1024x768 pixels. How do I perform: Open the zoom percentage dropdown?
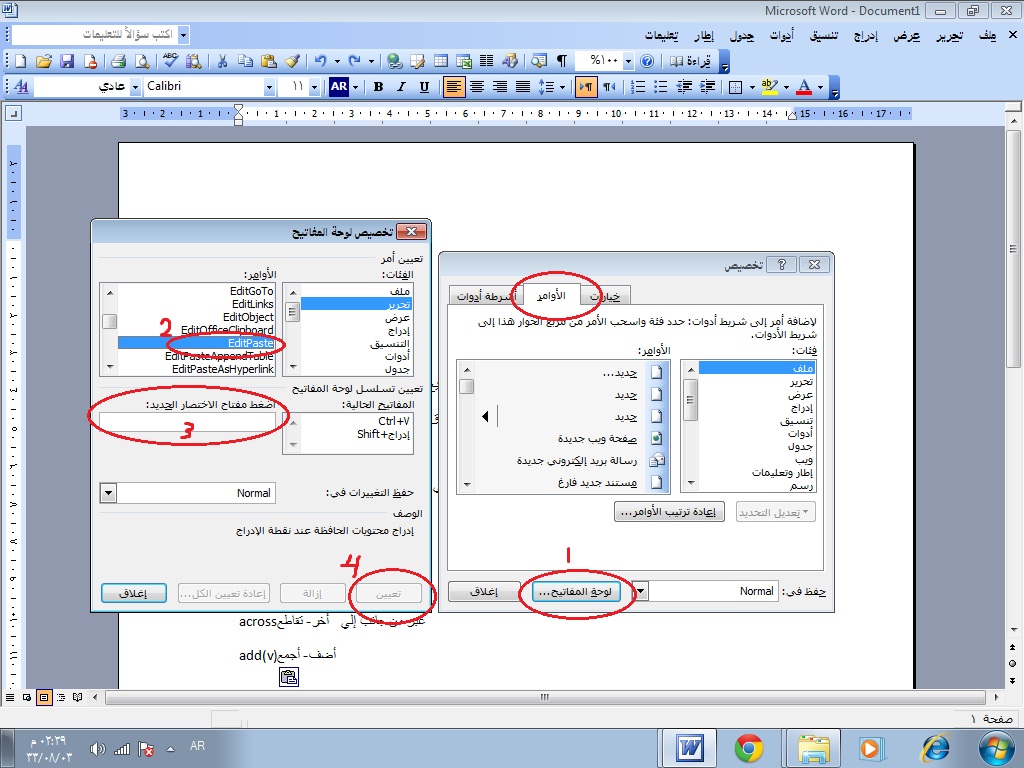click(x=628, y=61)
